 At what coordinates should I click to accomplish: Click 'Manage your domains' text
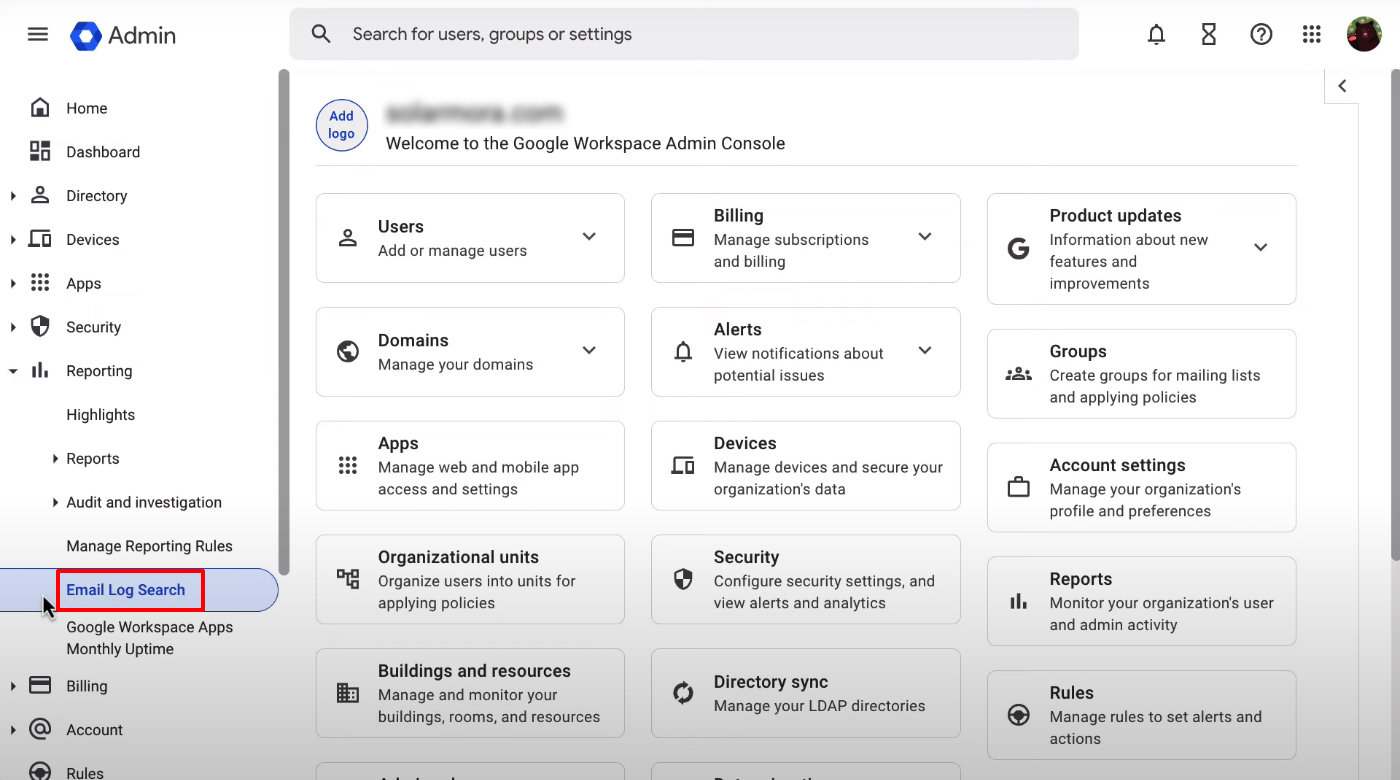tap(455, 364)
